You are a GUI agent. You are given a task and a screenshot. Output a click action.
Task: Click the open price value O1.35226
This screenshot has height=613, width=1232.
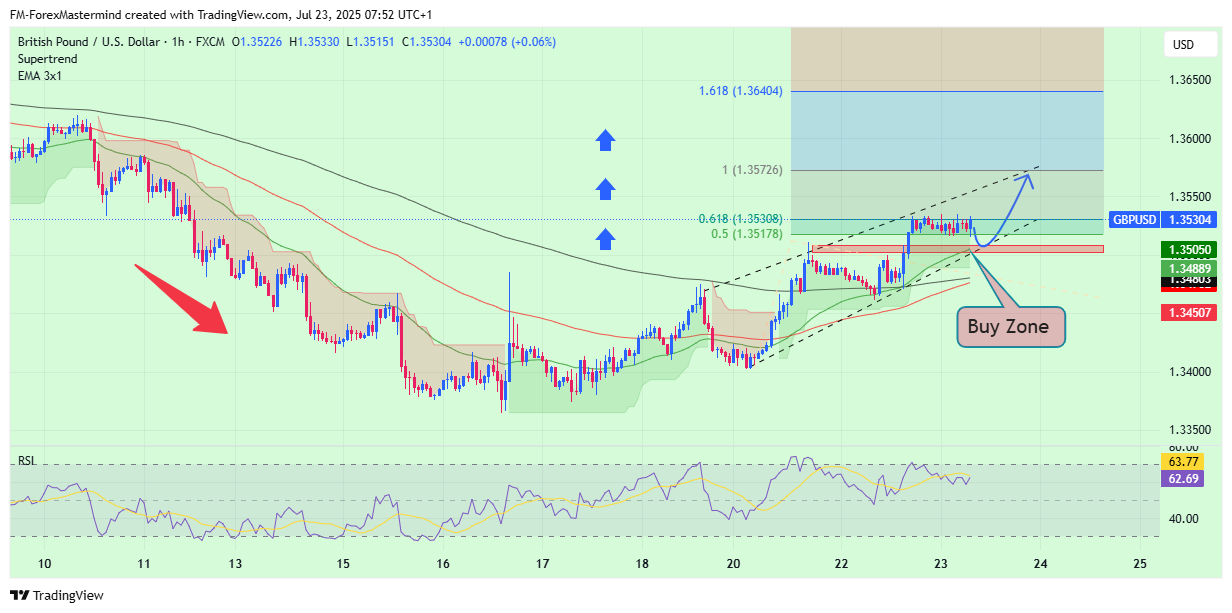click(x=258, y=42)
